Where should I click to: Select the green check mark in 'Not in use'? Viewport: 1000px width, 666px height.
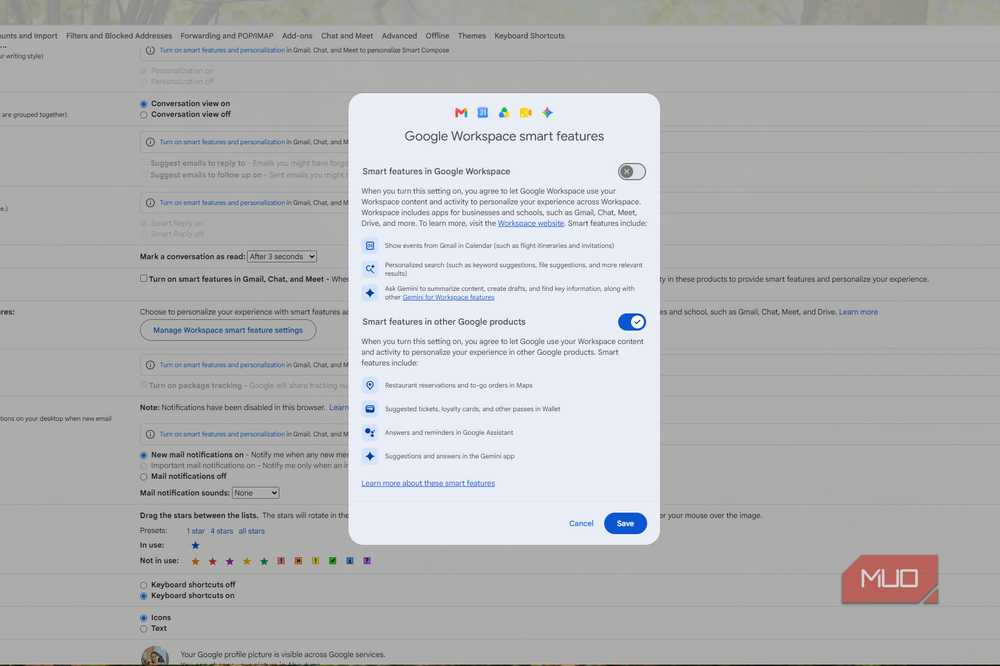pos(332,561)
